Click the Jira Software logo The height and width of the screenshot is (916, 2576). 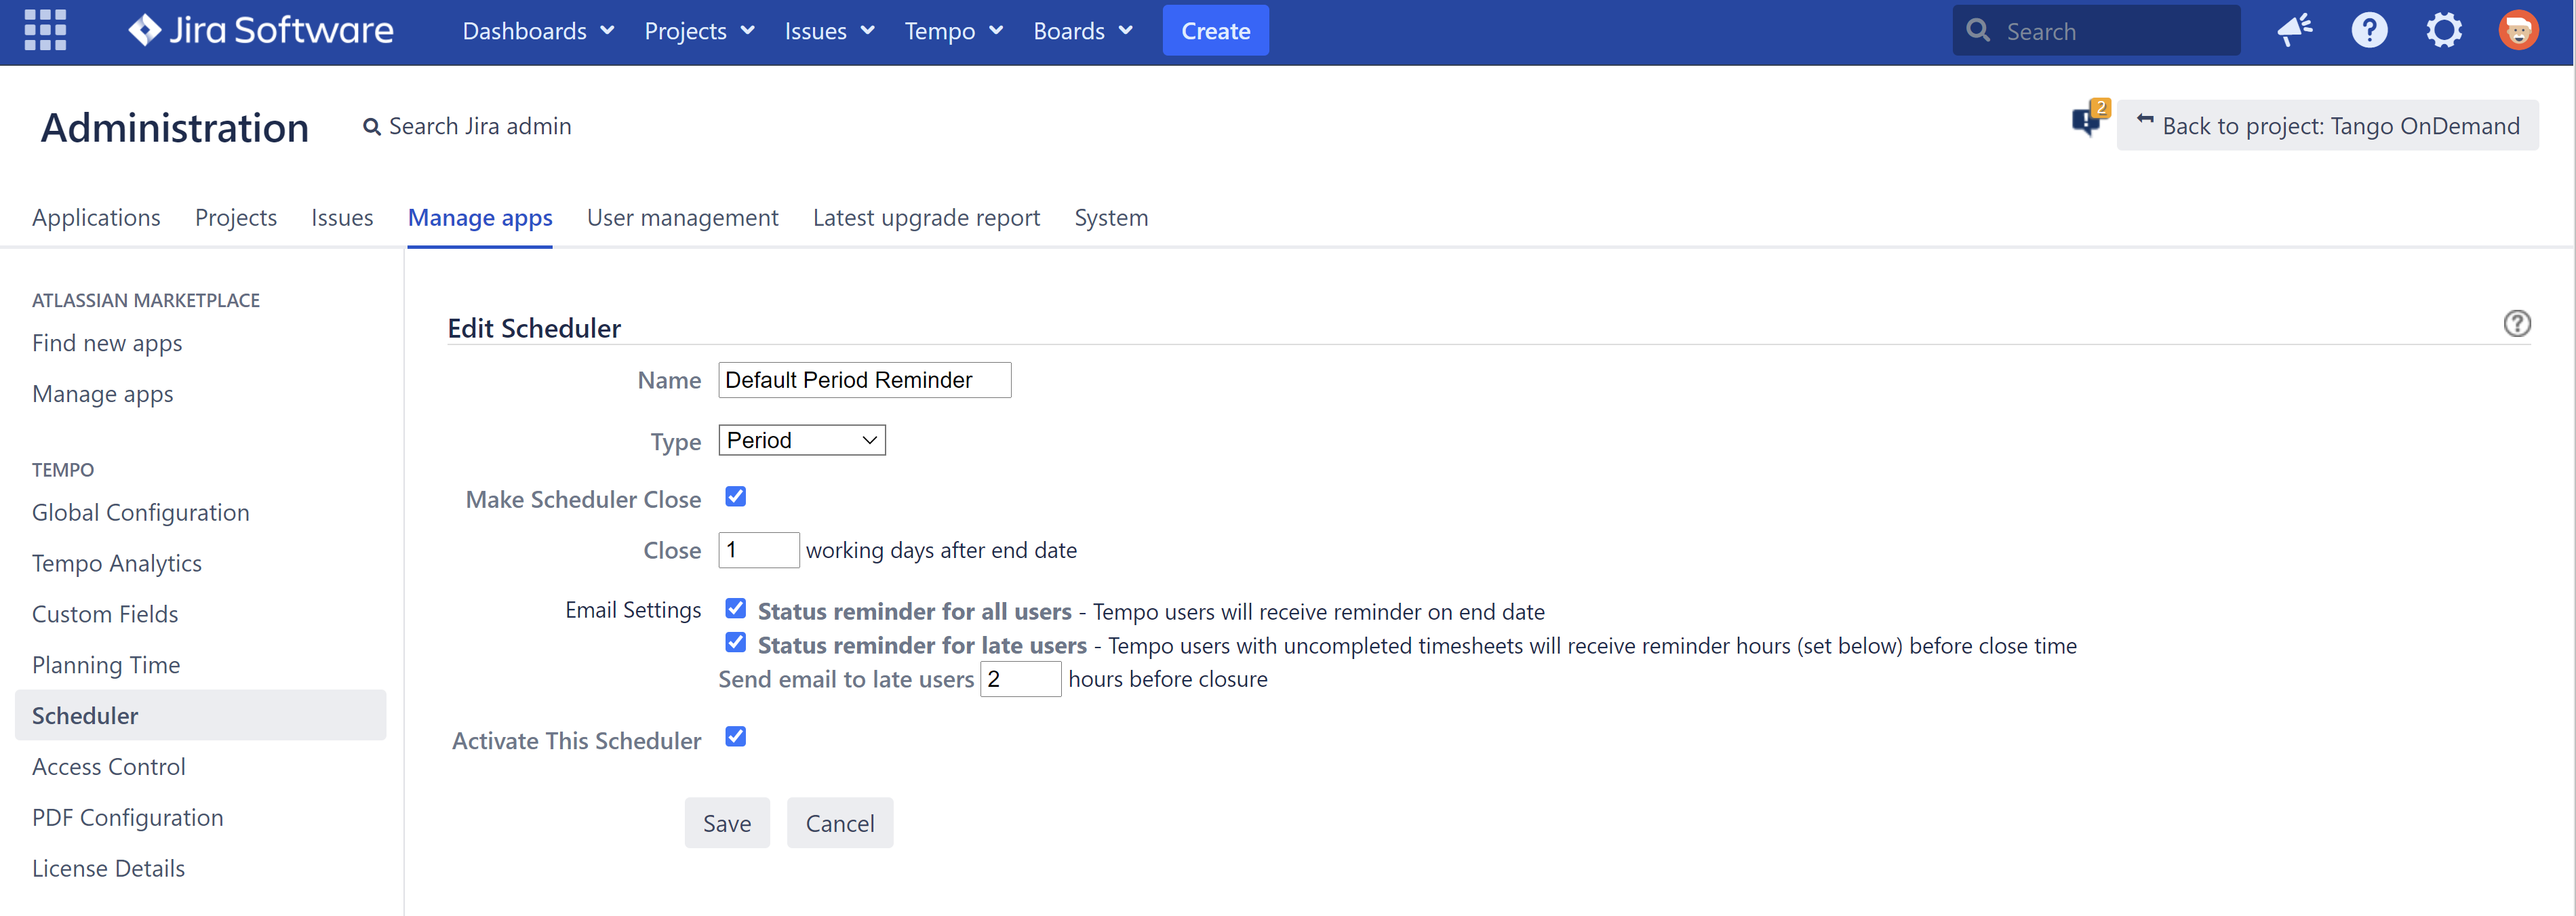click(x=261, y=30)
